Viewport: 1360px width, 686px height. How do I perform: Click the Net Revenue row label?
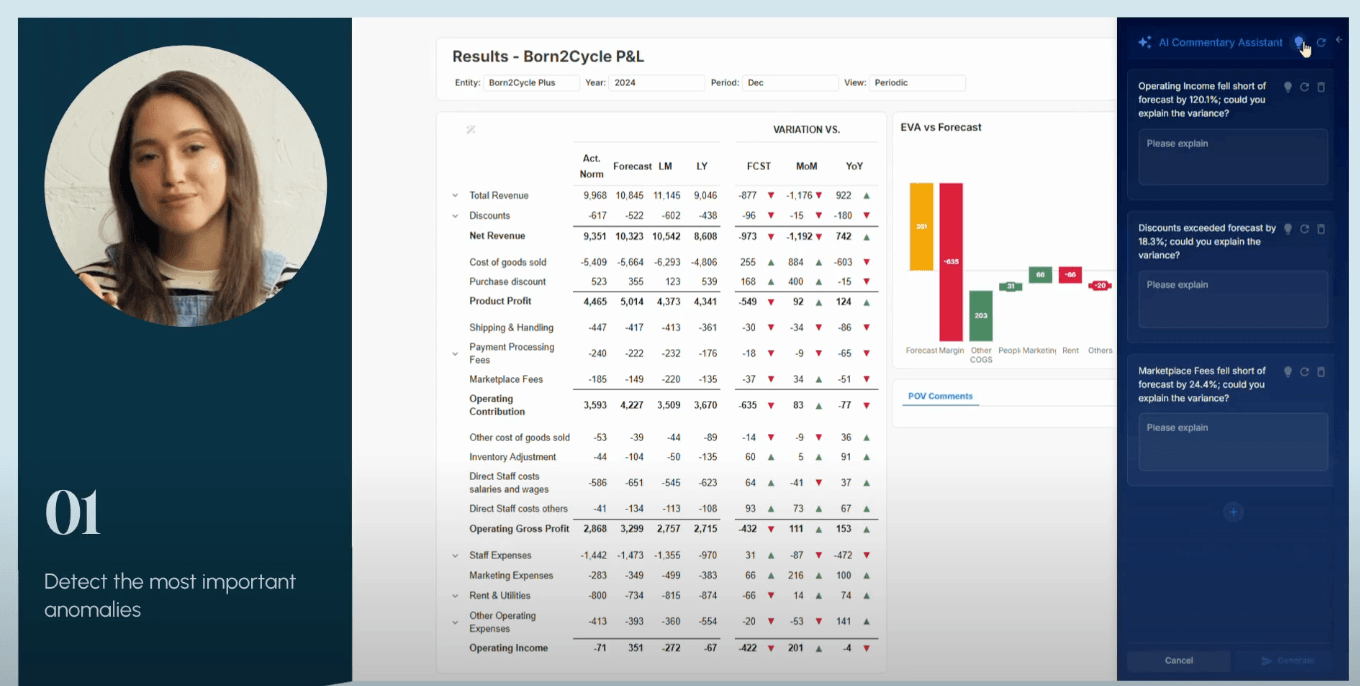(497, 236)
